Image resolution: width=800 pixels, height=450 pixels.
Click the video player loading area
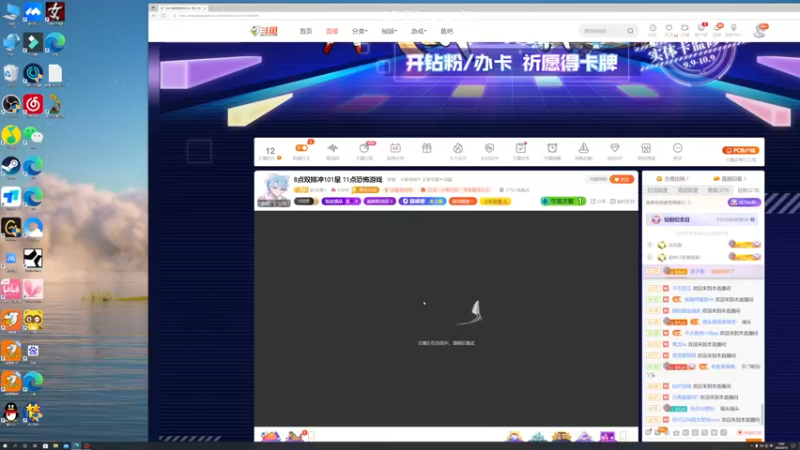tap(446, 319)
